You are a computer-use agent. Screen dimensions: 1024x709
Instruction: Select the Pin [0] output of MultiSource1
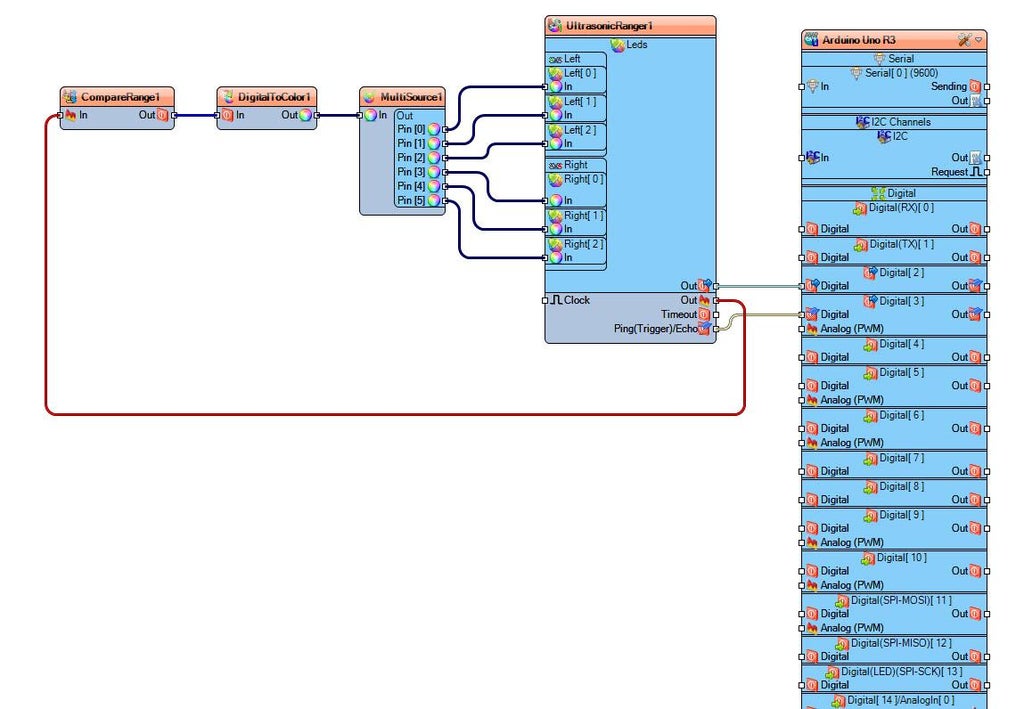[x=419, y=129]
